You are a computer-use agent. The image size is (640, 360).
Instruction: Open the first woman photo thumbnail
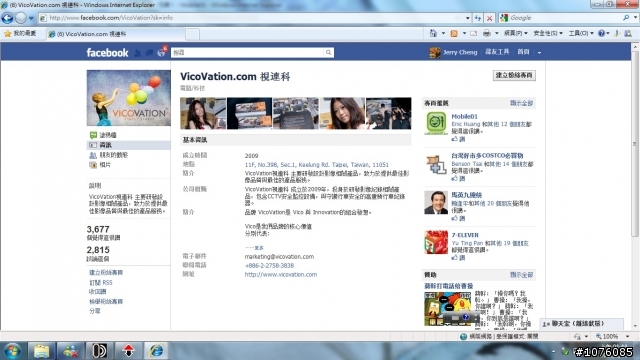[203, 113]
